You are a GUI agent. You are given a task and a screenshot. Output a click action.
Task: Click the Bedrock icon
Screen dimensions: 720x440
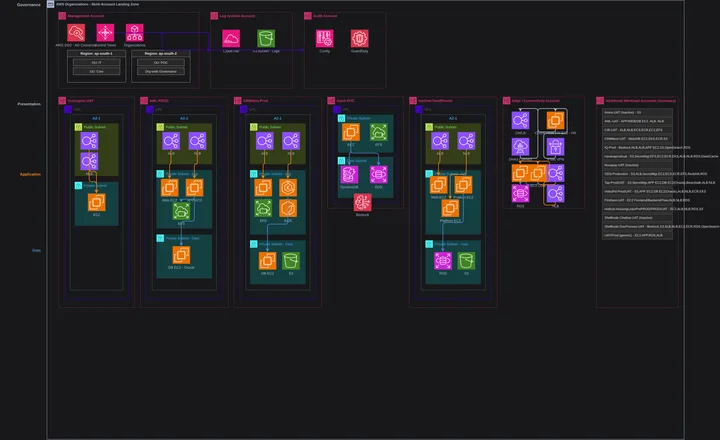click(362, 203)
